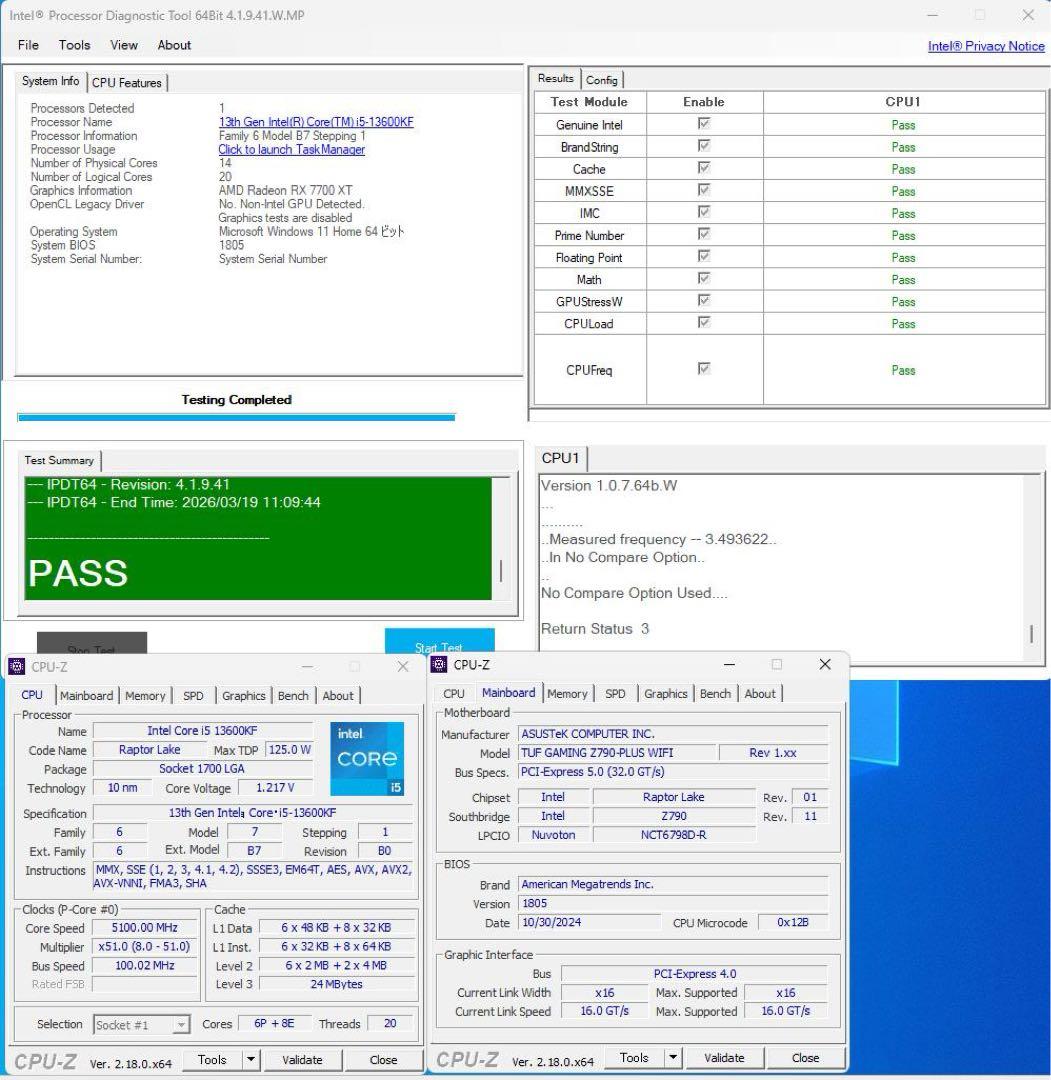Click Close button in left CPU-Z window

[x=384, y=1059]
